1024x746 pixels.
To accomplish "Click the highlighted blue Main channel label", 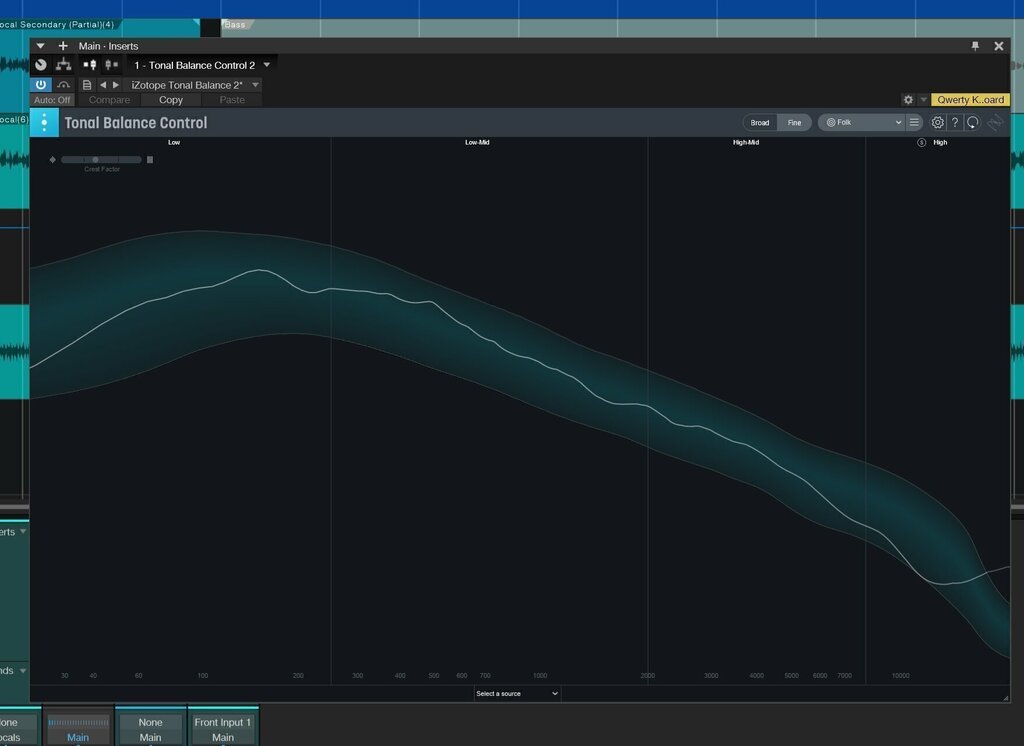I will pos(78,738).
